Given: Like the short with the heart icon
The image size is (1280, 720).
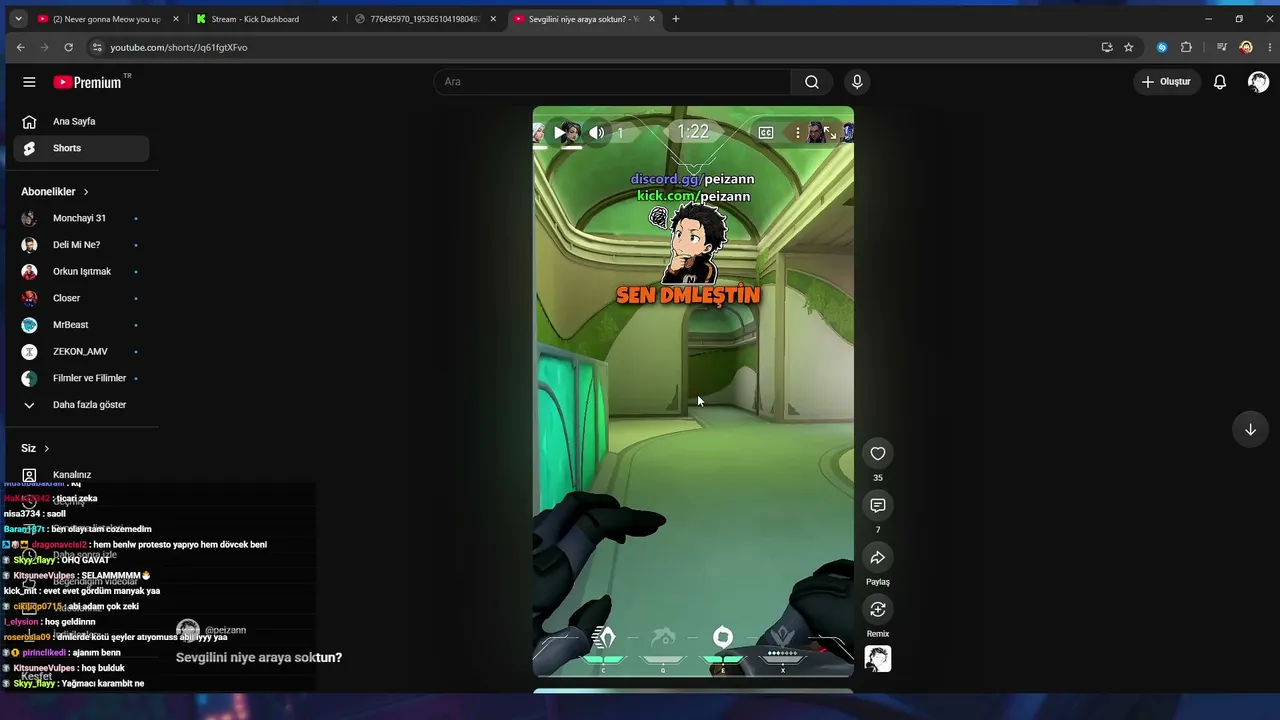Looking at the screenshot, I should pos(878,454).
